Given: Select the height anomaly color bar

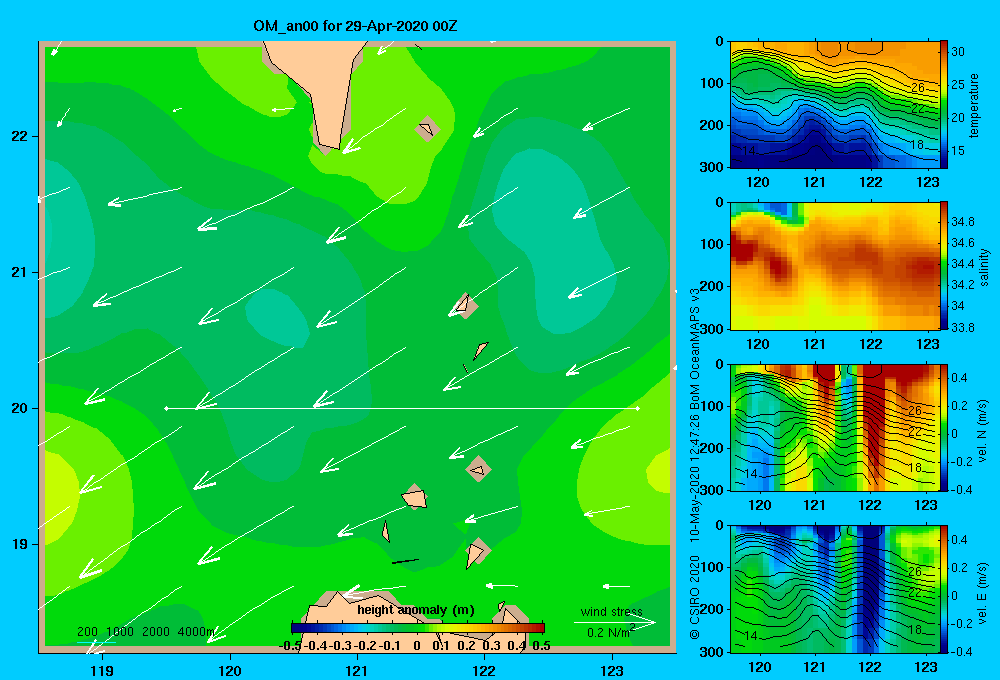Looking at the screenshot, I should 418,628.
